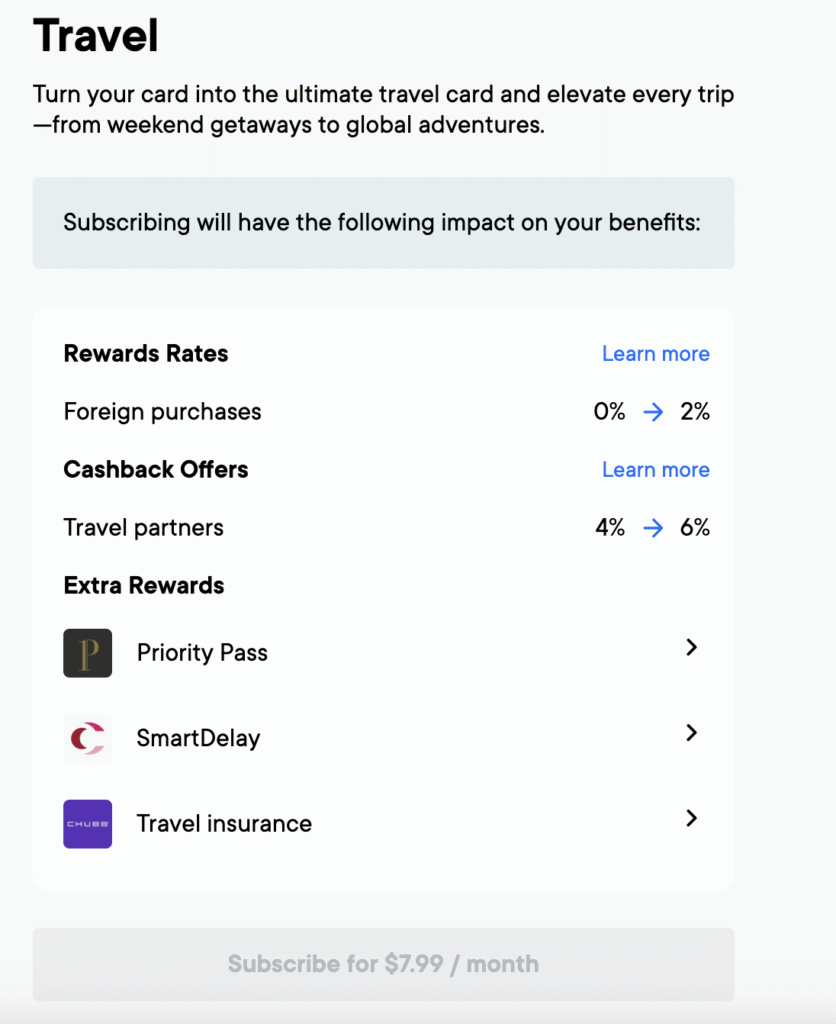
Task: Expand the SmartDelay chevron
Action: click(x=691, y=733)
